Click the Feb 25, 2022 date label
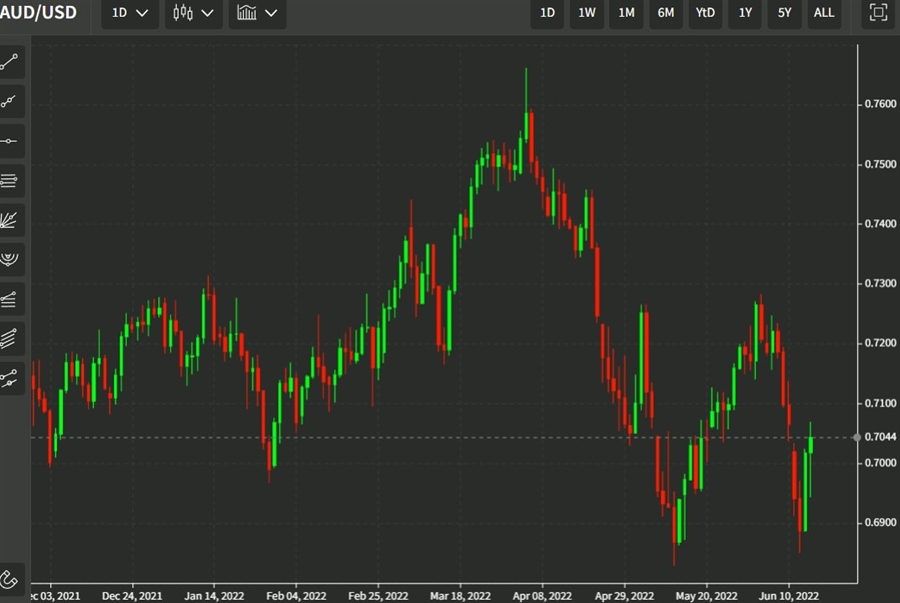 (378, 596)
